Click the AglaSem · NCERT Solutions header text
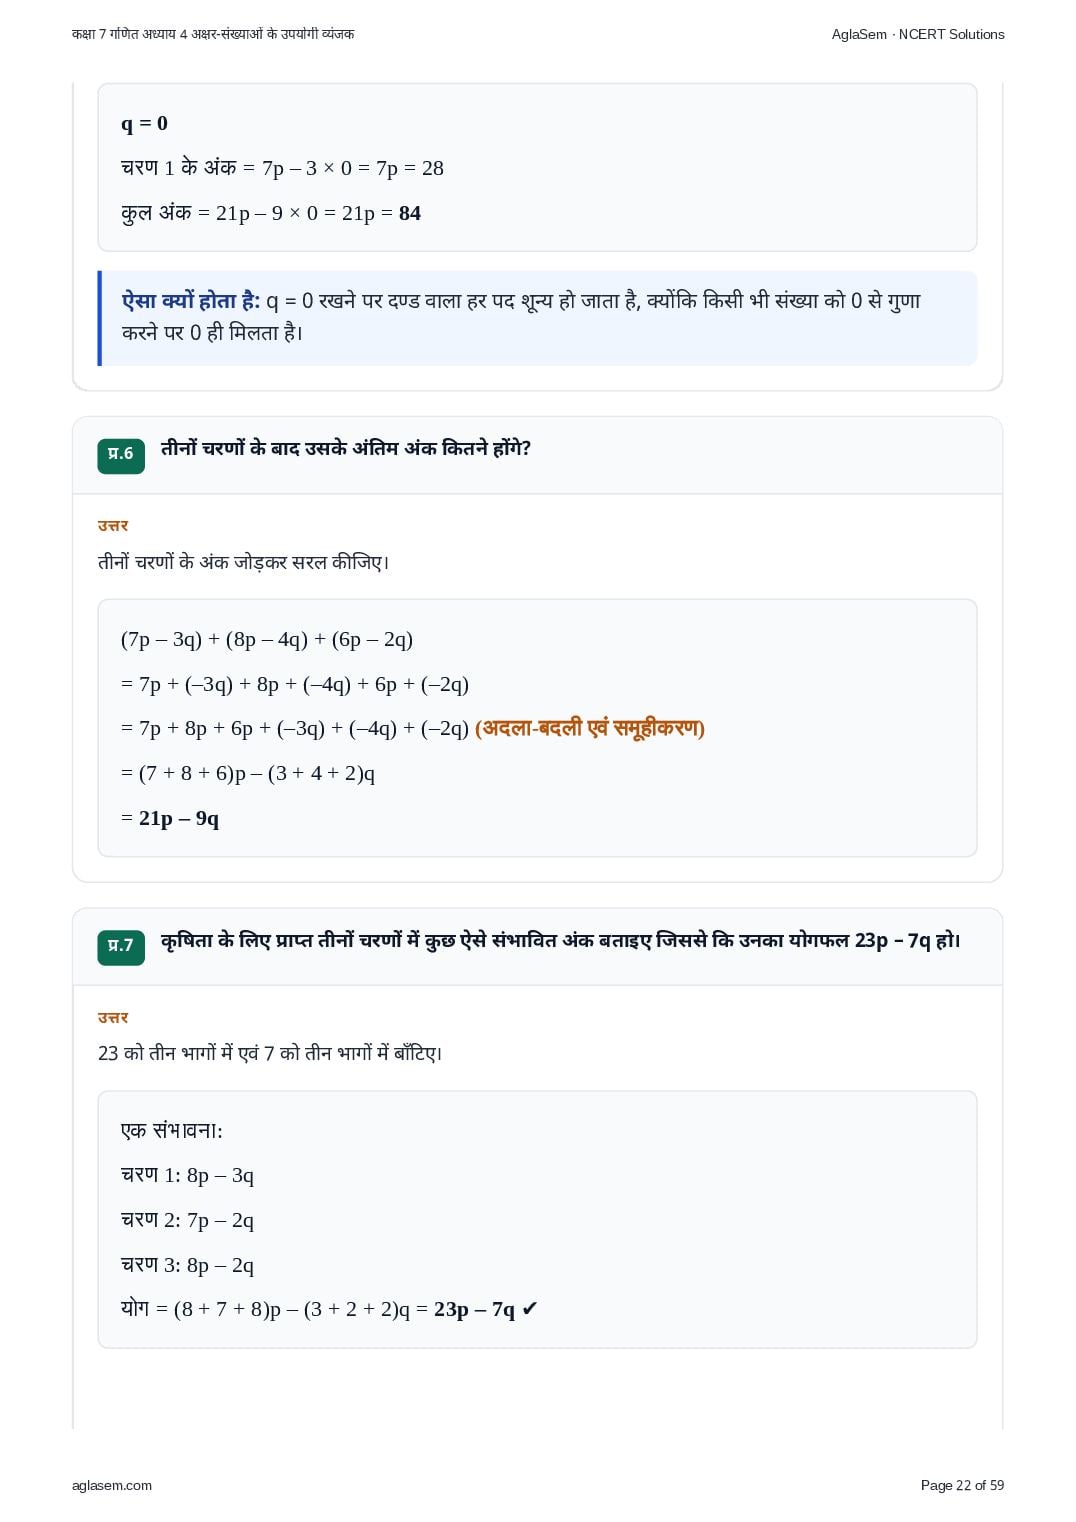The width and height of the screenshot is (1076, 1522). click(918, 34)
